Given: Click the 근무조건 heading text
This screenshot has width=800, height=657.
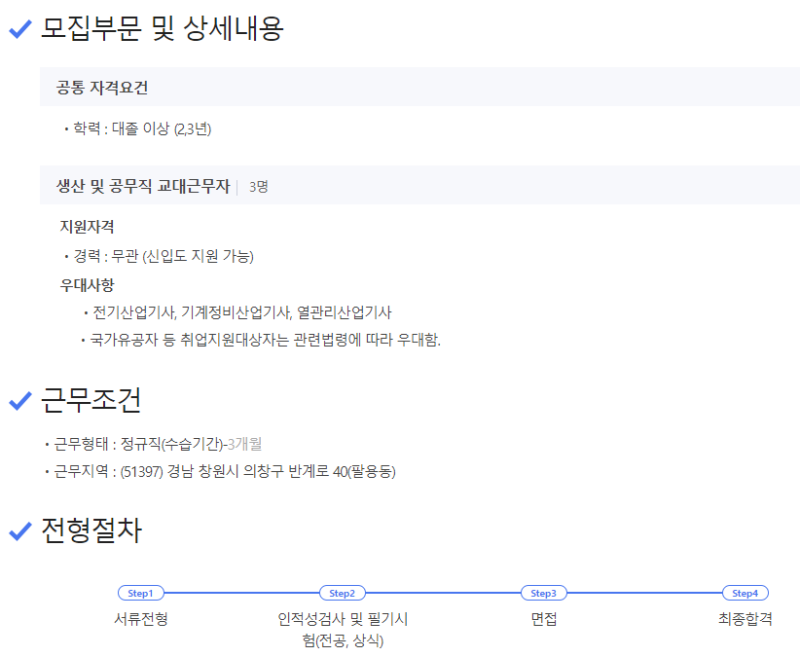Looking at the screenshot, I should coord(90,401).
